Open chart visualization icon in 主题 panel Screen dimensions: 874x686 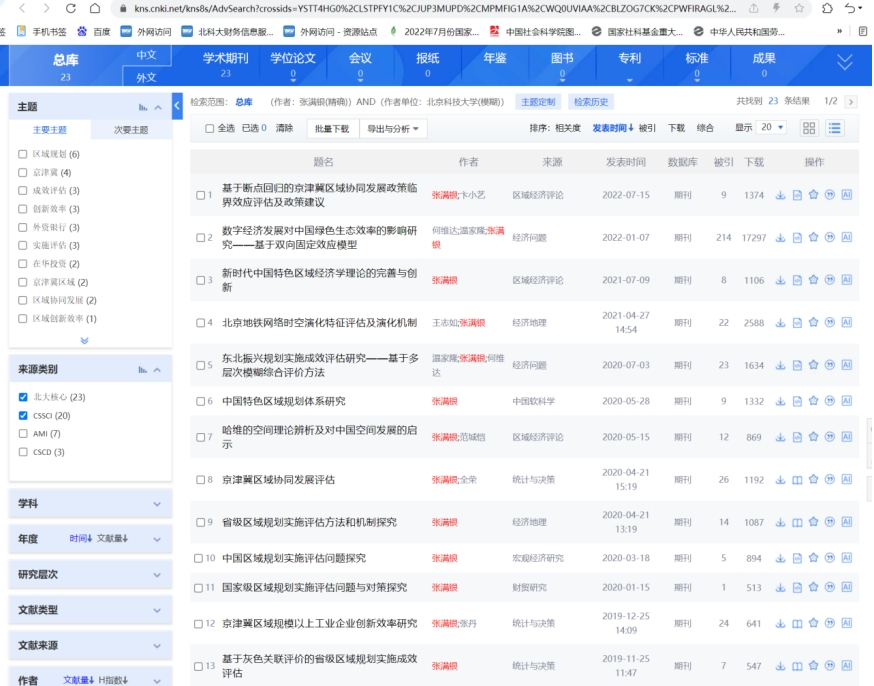click(143, 107)
